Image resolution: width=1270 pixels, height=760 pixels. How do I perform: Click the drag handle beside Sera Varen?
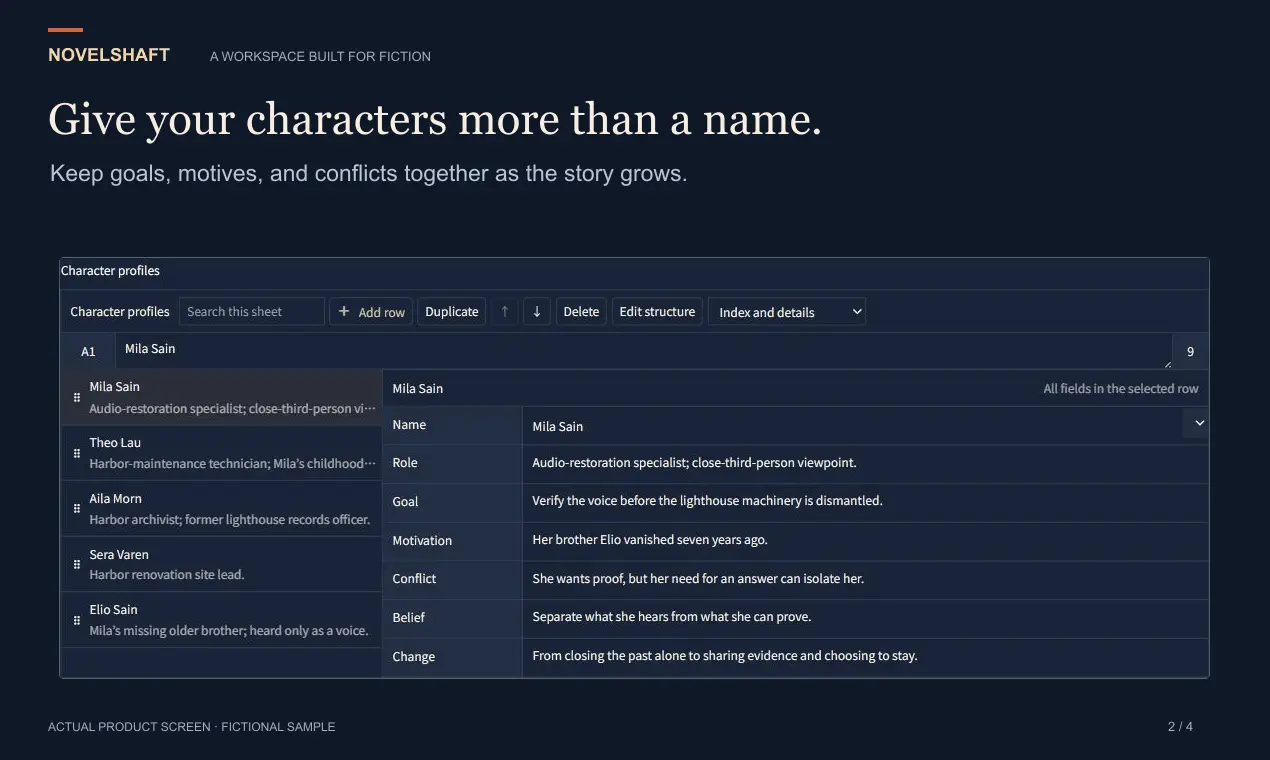tap(77, 565)
